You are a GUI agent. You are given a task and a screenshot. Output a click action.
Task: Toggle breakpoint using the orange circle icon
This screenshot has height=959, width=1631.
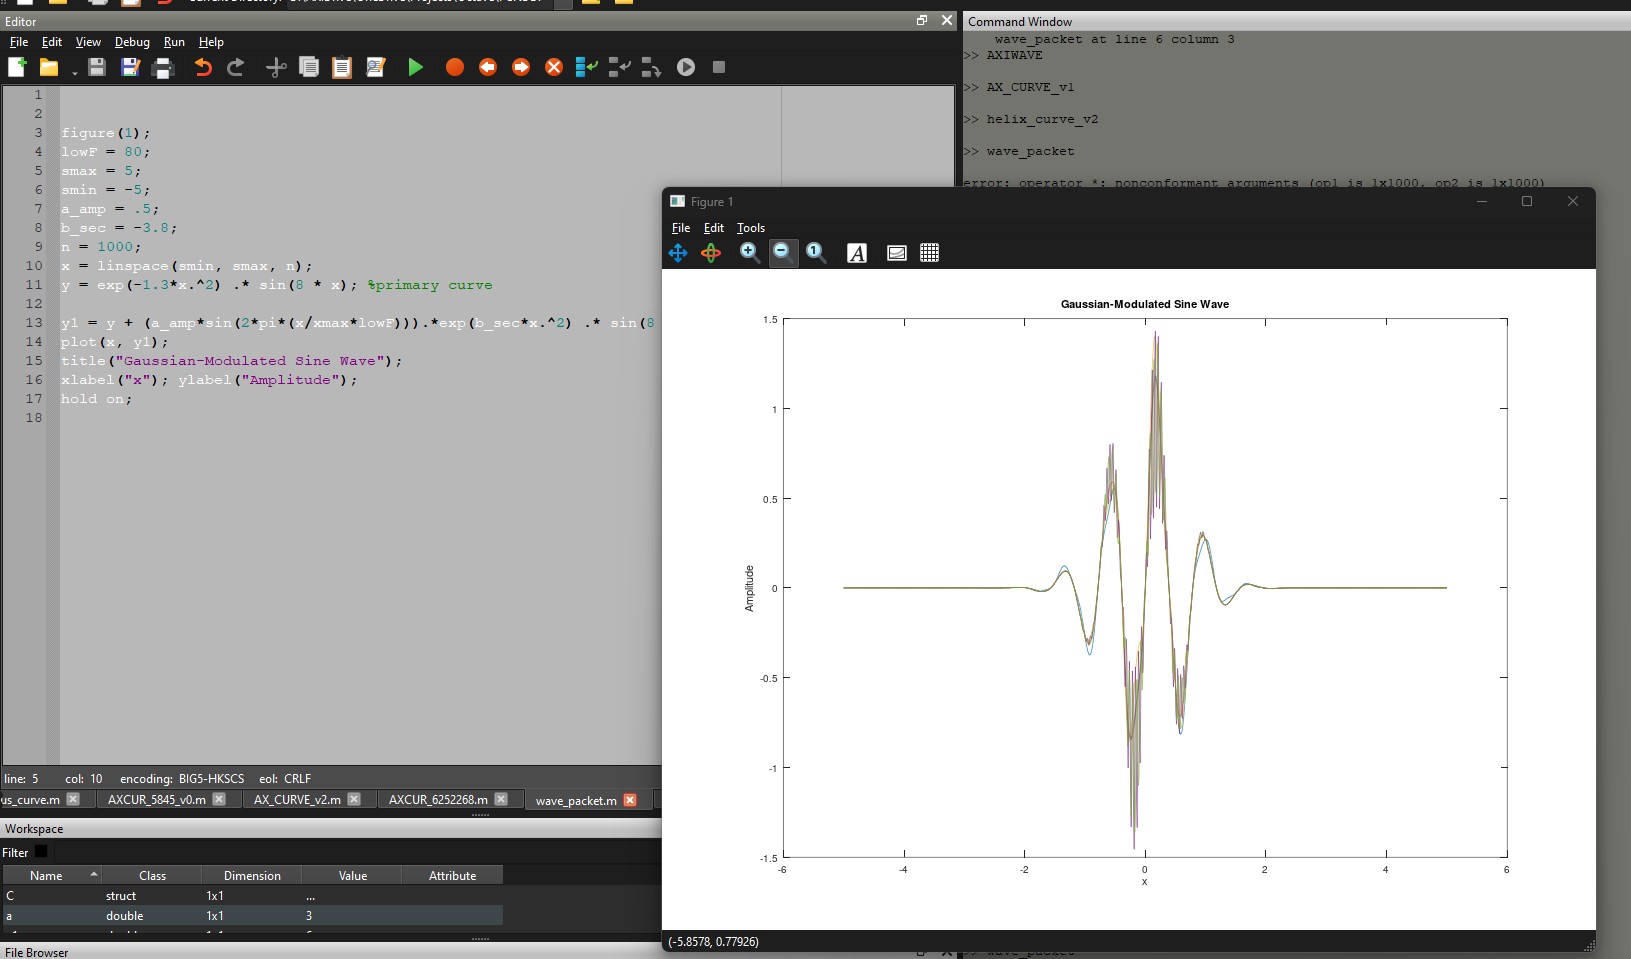(x=454, y=67)
